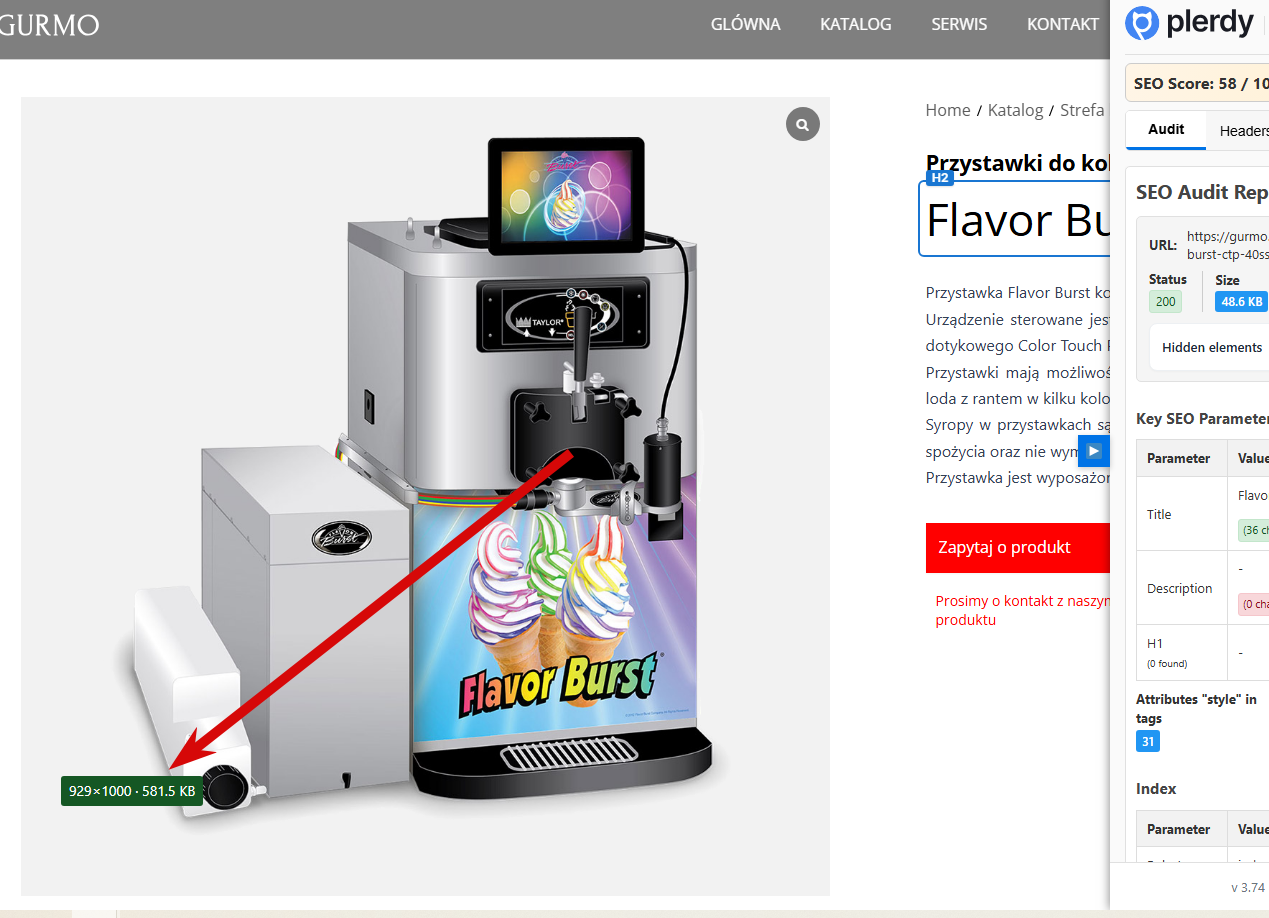Click the GURMO site logo
Image resolution: width=1269 pixels, height=918 pixels.
coord(50,25)
